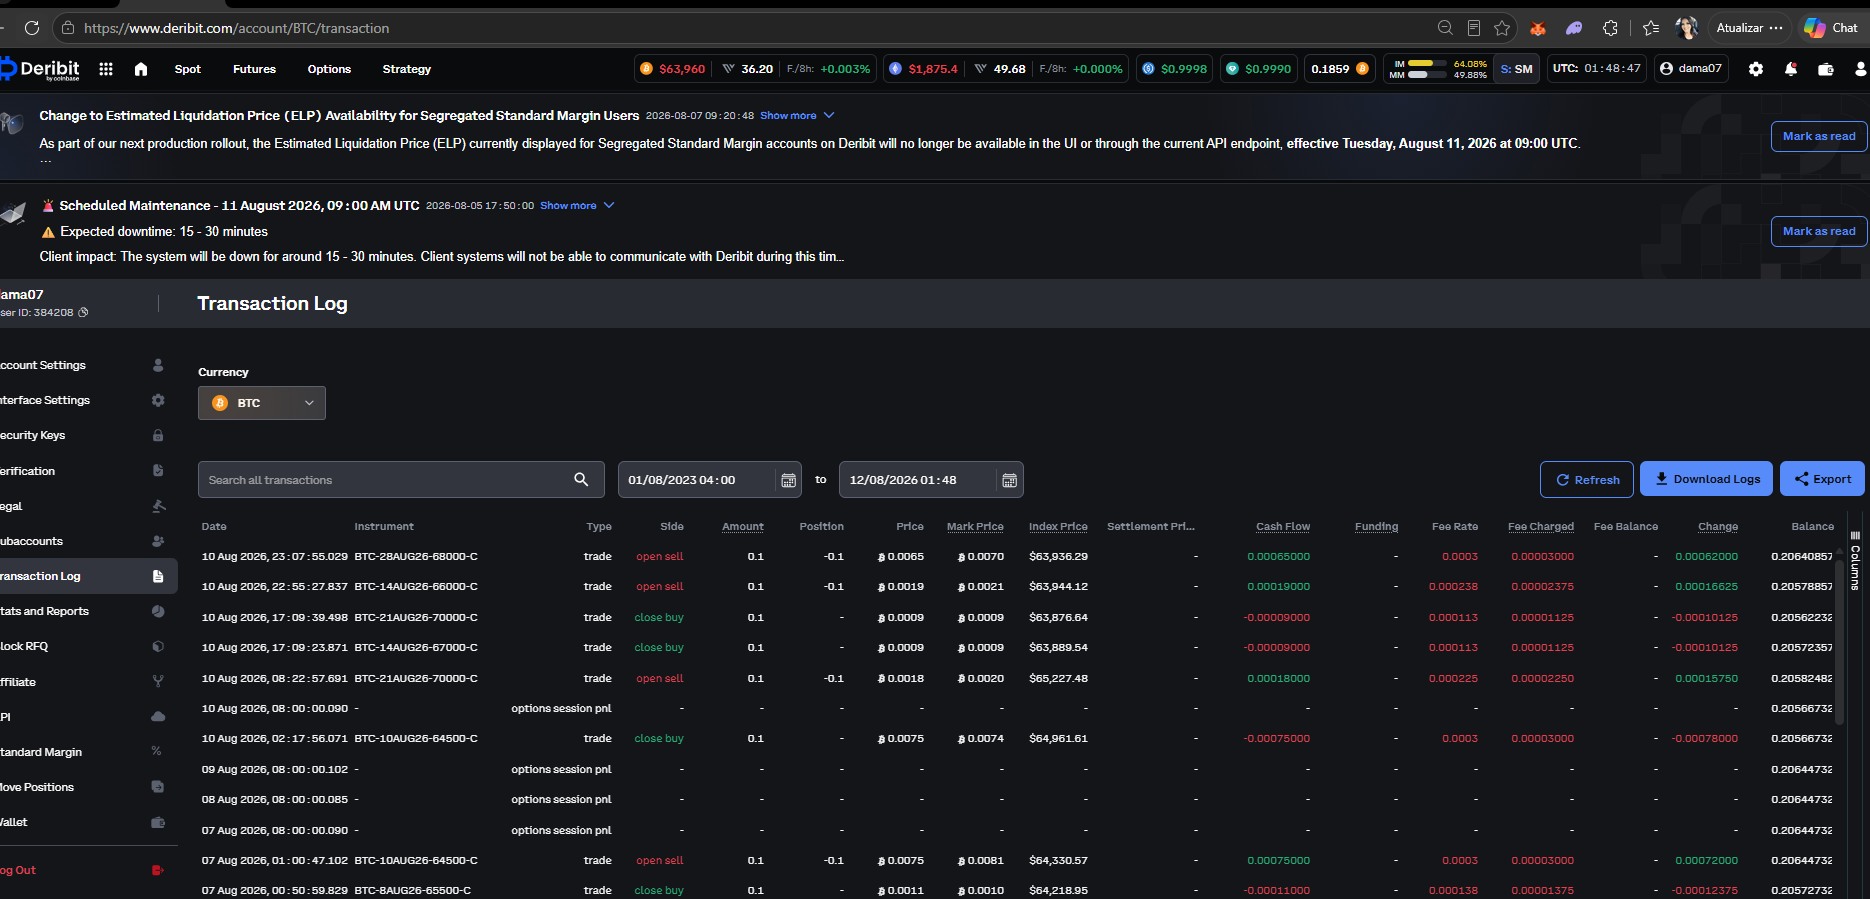Open MetaMask fox extension
This screenshot has height=899, width=1870.
pyautogui.click(x=1538, y=28)
